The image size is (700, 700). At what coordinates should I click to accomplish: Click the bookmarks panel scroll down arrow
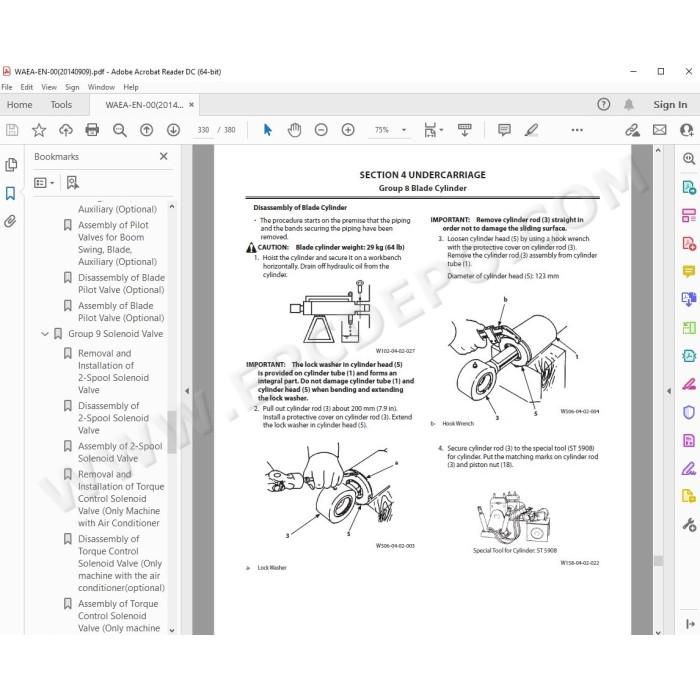click(172, 630)
